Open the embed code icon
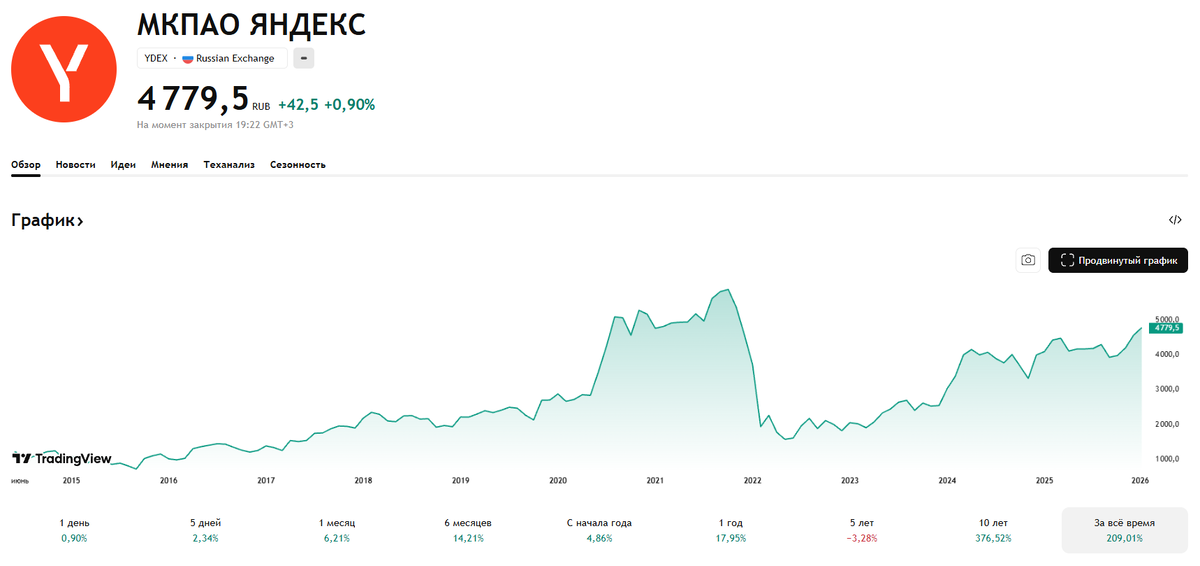 pos(1175,220)
